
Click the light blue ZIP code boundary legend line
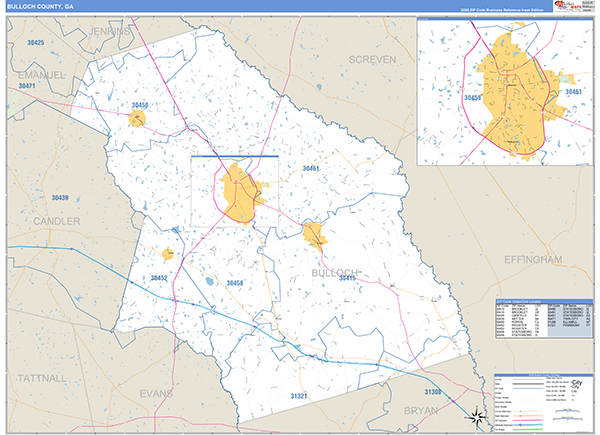[528, 388]
